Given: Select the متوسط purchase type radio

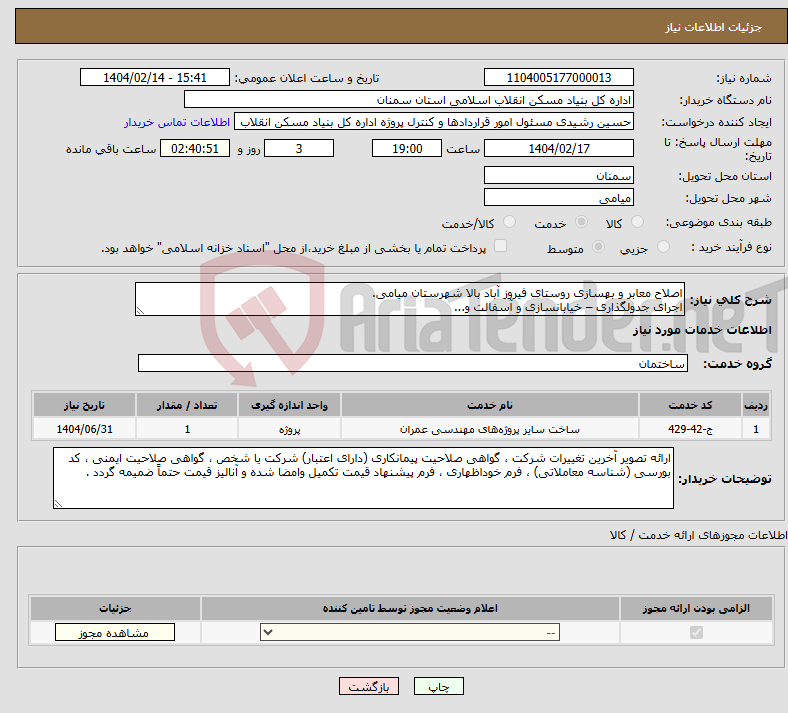Looking at the screenshot, I should [598, 246].
